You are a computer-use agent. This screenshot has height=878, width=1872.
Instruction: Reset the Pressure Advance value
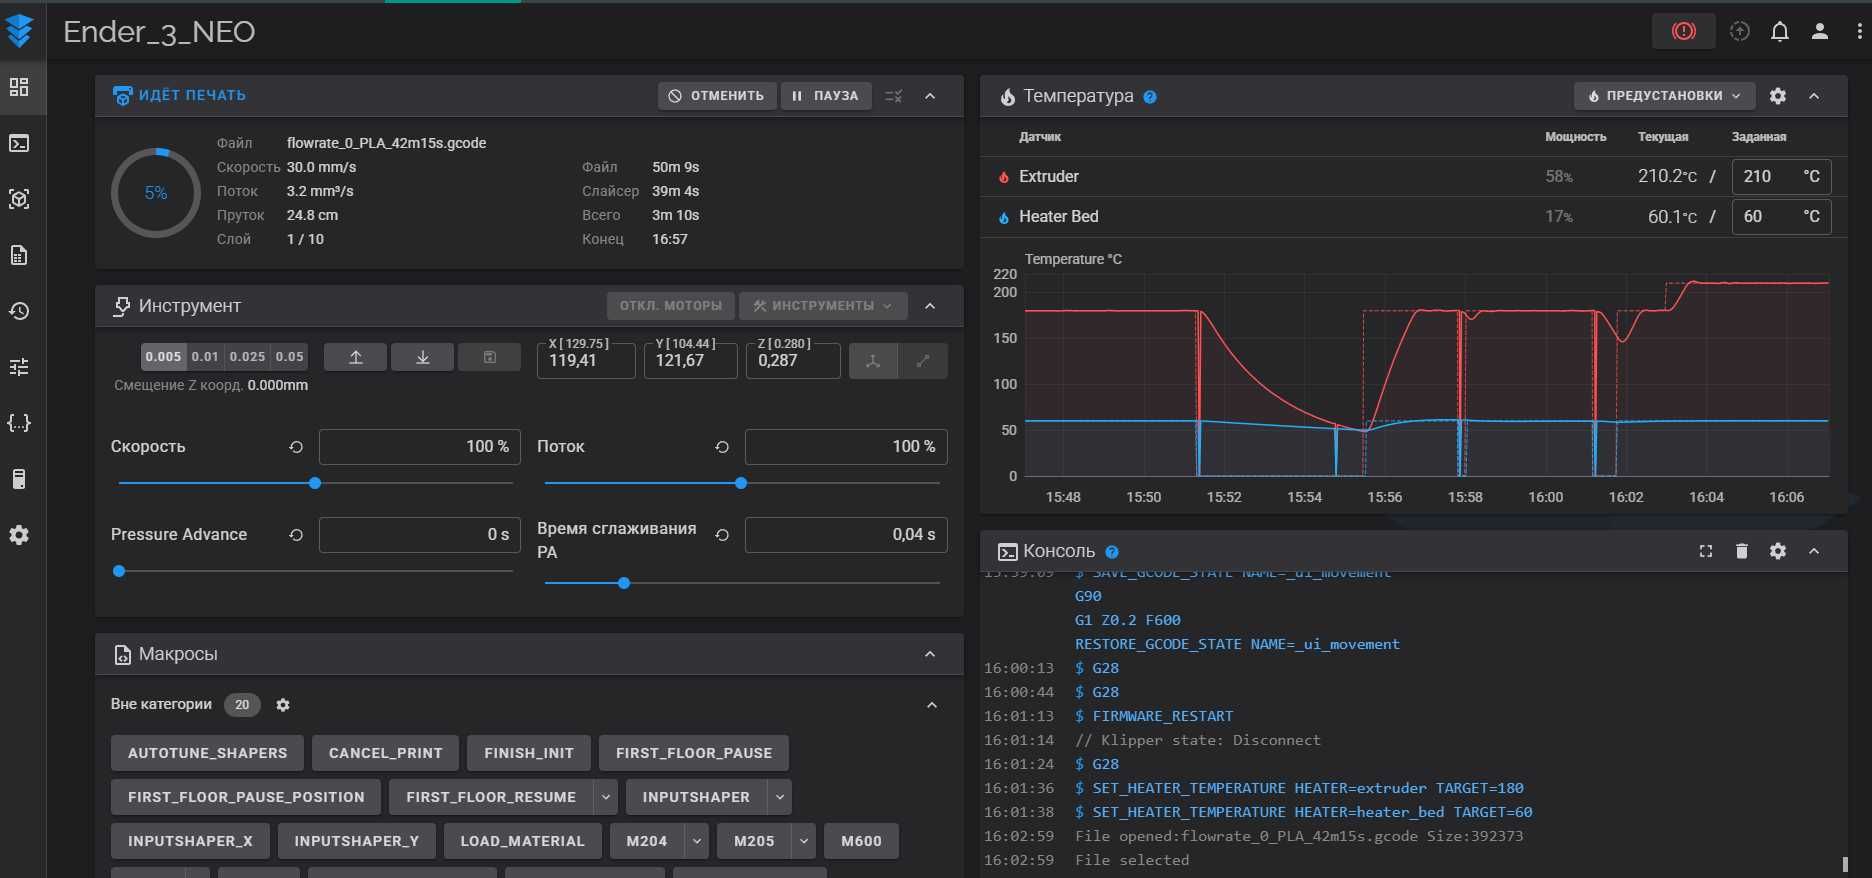(x=296, y=535)
